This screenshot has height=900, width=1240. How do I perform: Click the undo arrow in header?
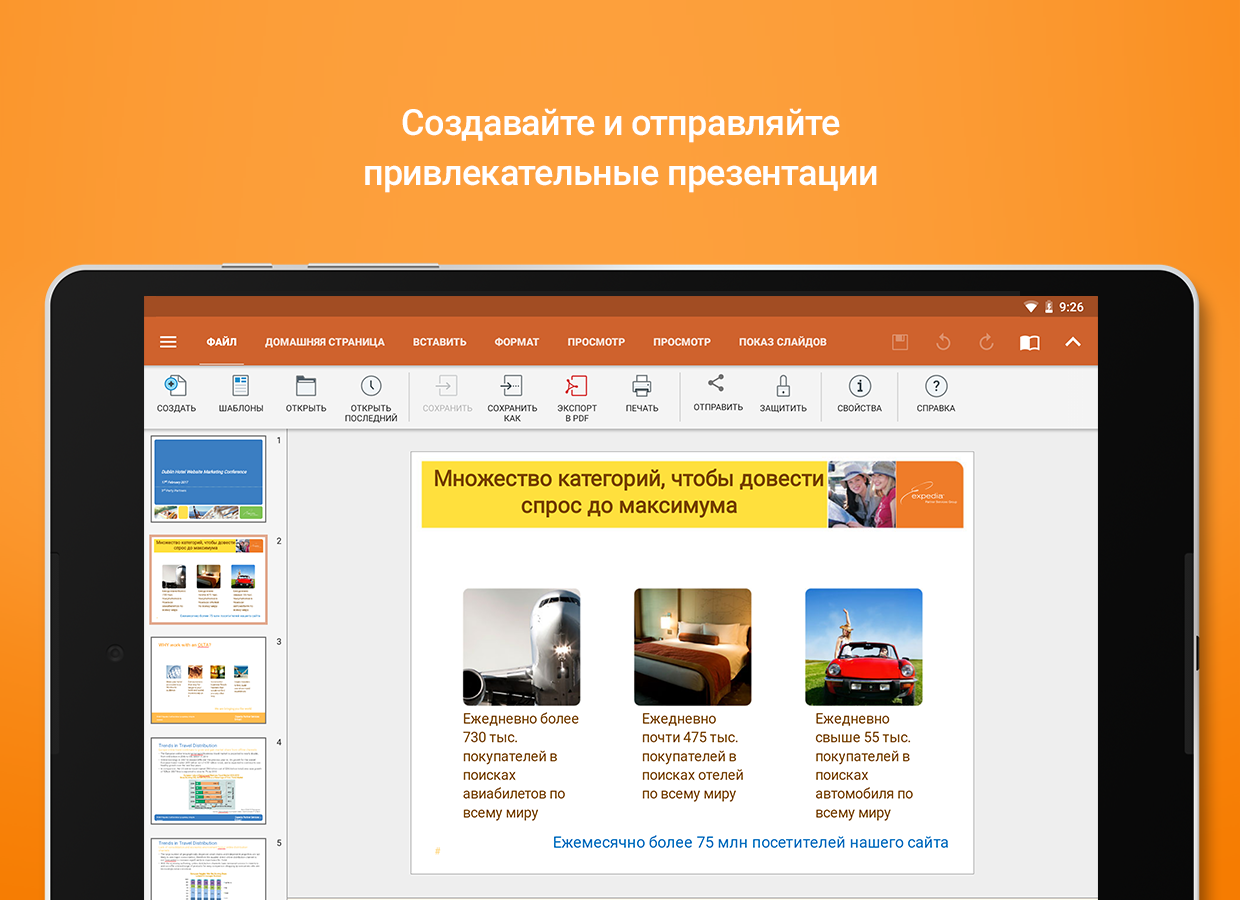(943, 342)
